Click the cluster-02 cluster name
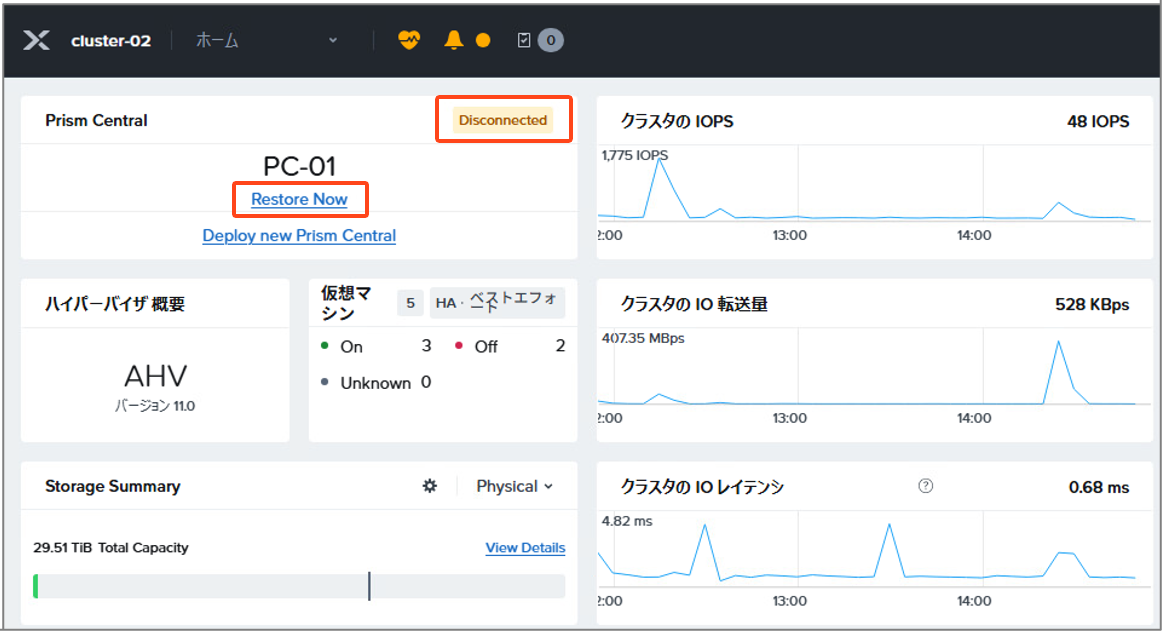This screenshot has width=1165, height=634. [x=111, y=41]
